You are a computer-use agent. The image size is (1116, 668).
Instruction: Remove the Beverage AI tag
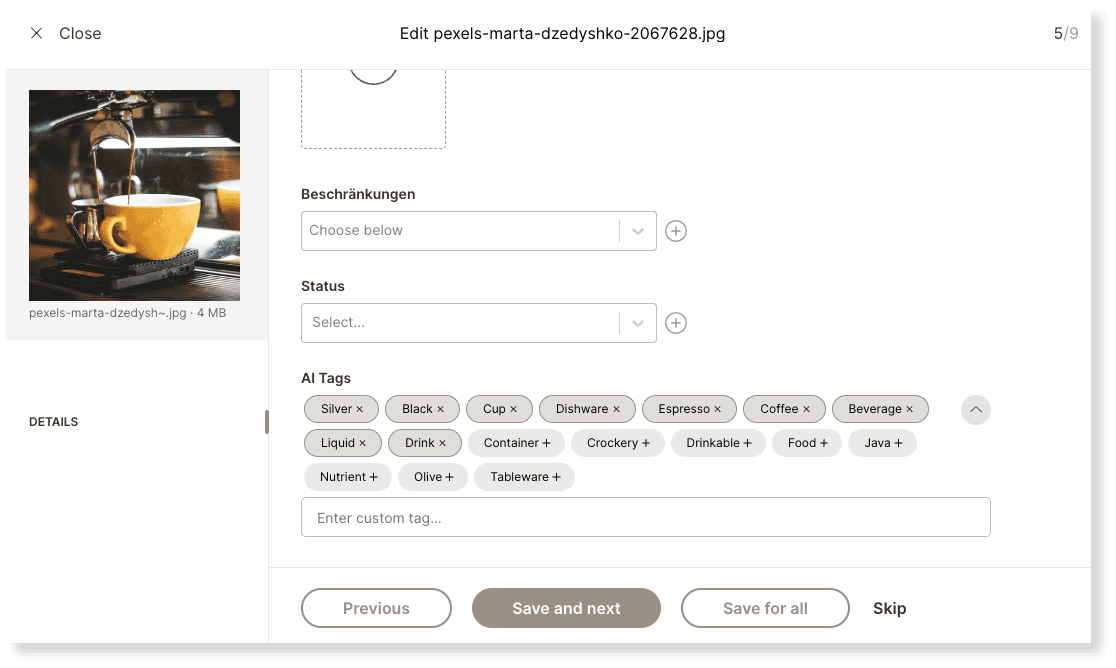909,409
